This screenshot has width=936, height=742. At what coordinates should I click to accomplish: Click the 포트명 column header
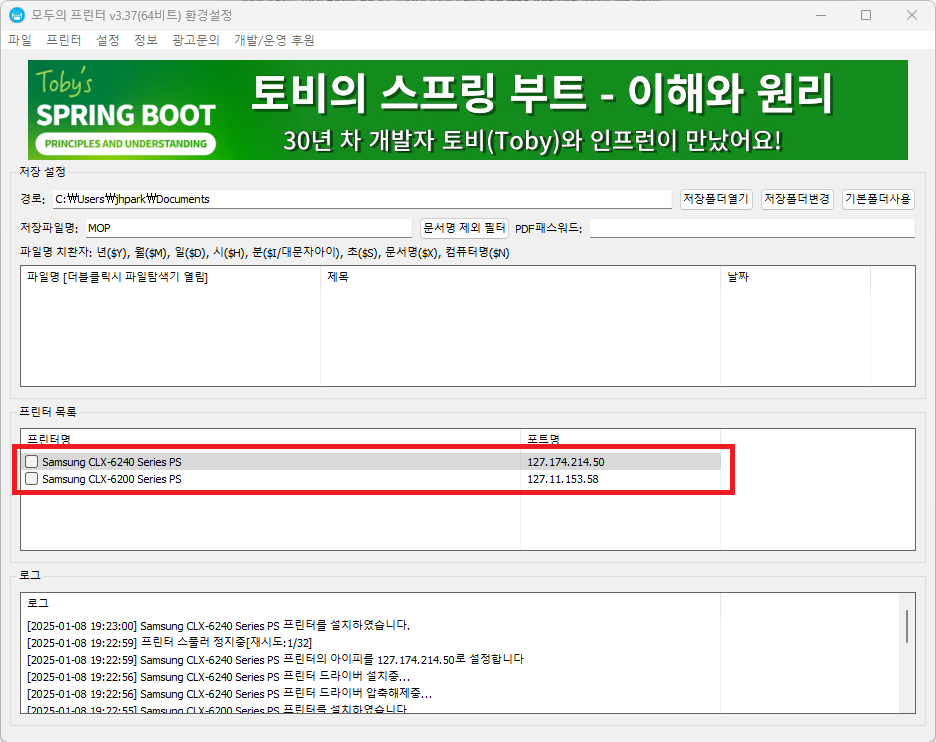(621, 439)
